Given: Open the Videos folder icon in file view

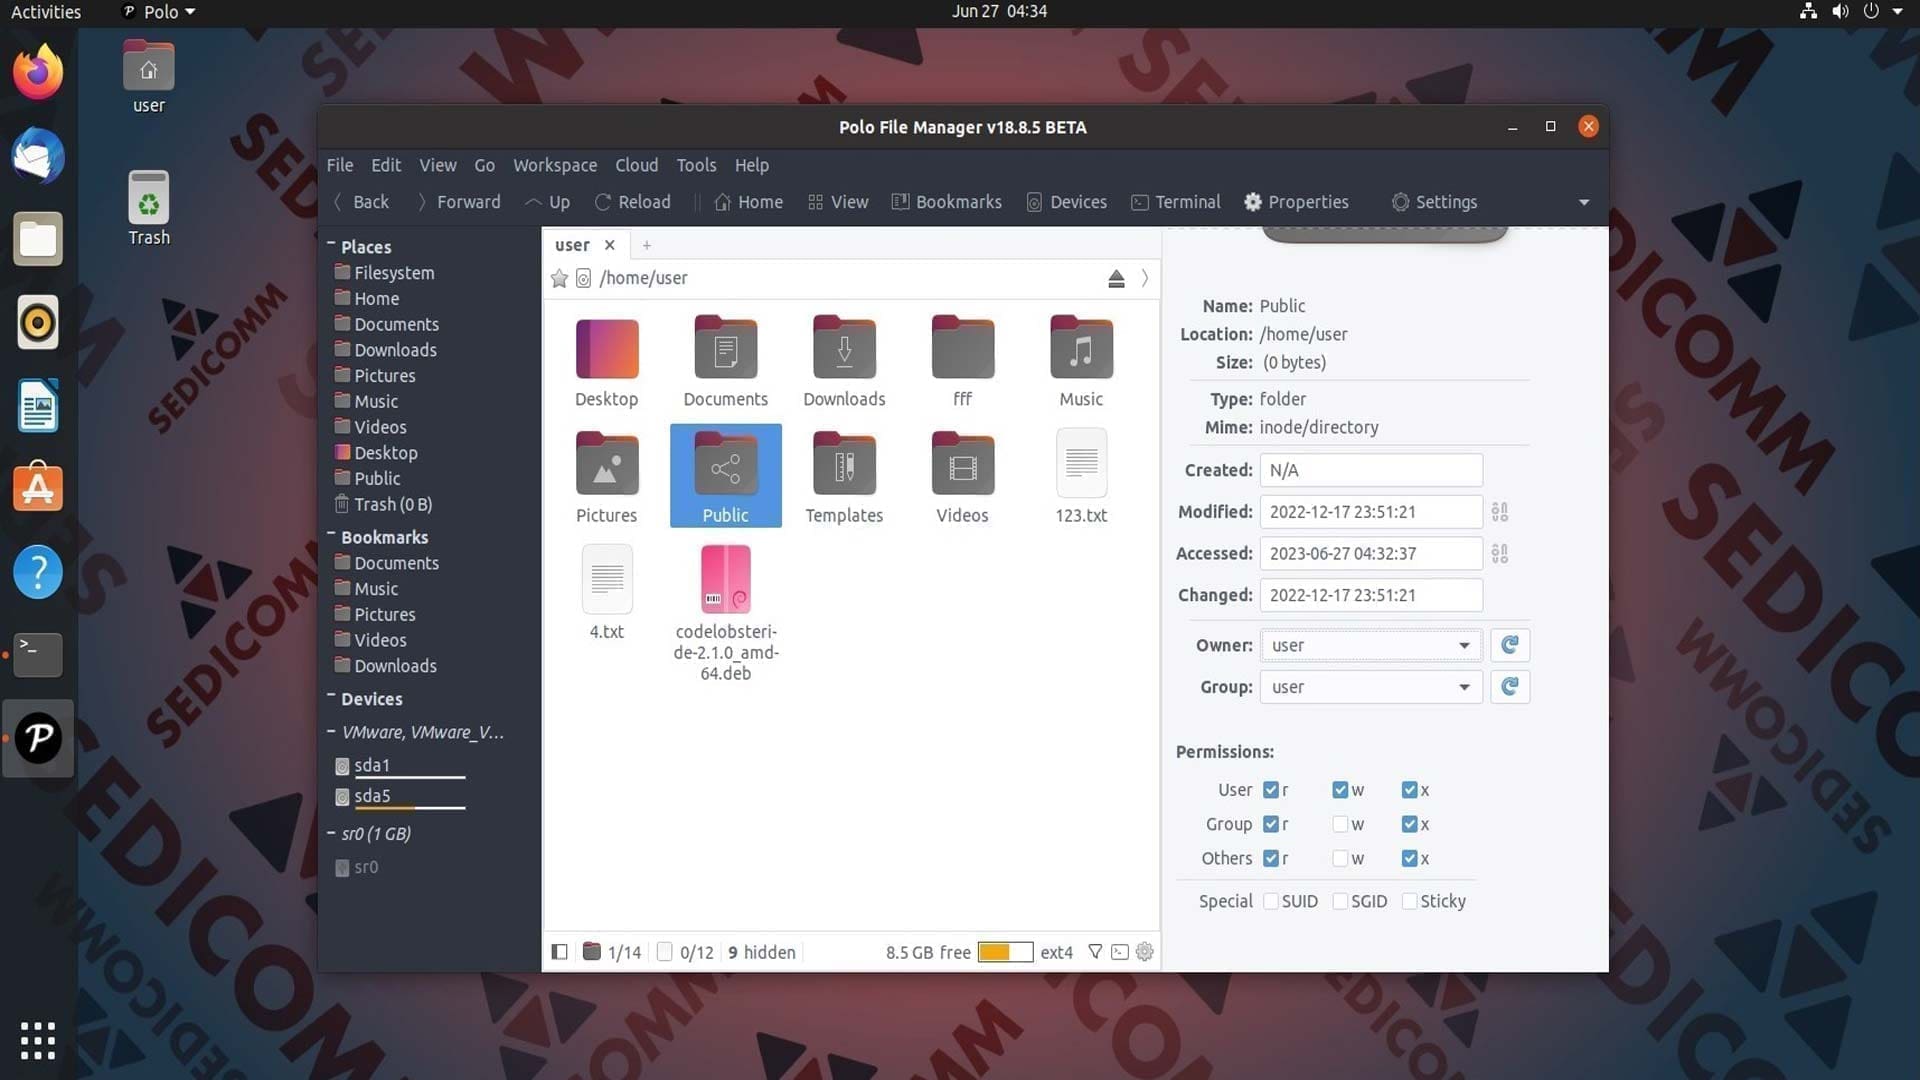Looking at the screenshot, I should tap(962, 464).
